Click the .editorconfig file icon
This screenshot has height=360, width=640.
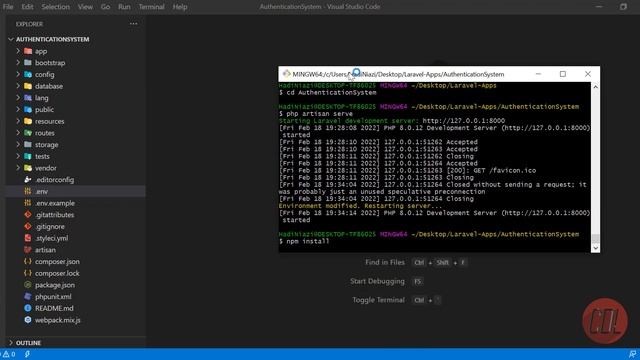[28, 180]
